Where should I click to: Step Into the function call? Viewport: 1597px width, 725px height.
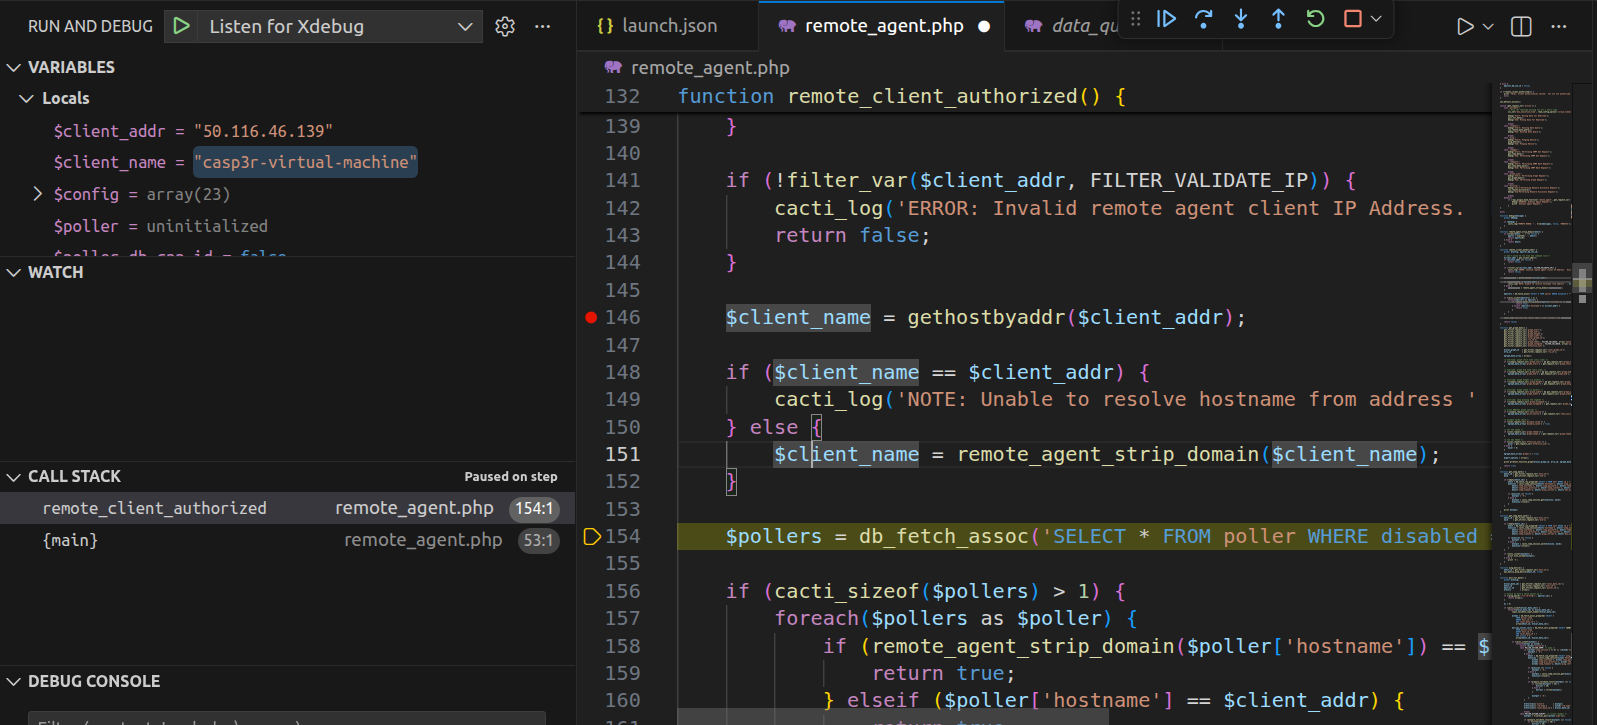1241,19
